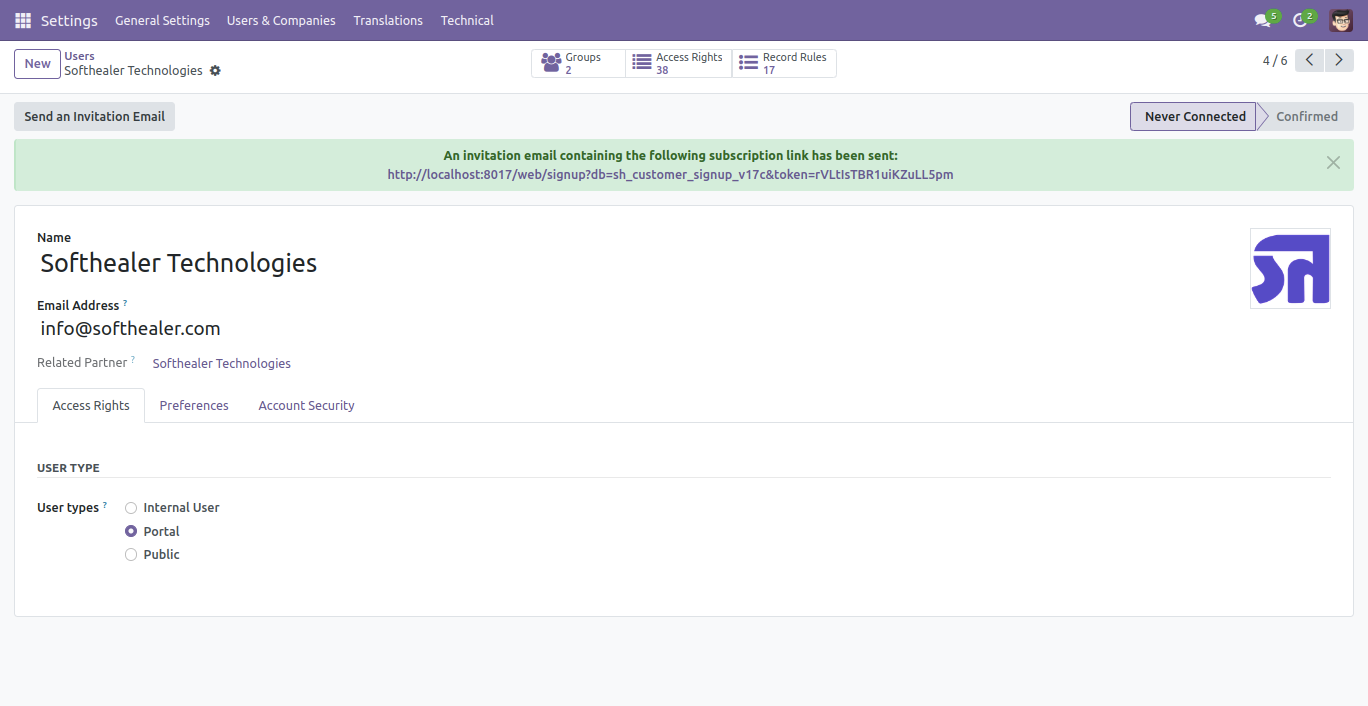Viewport: 1368px width, 706px height.
Task: Switch to the Access Rights tab
Action: coord(91,405)
